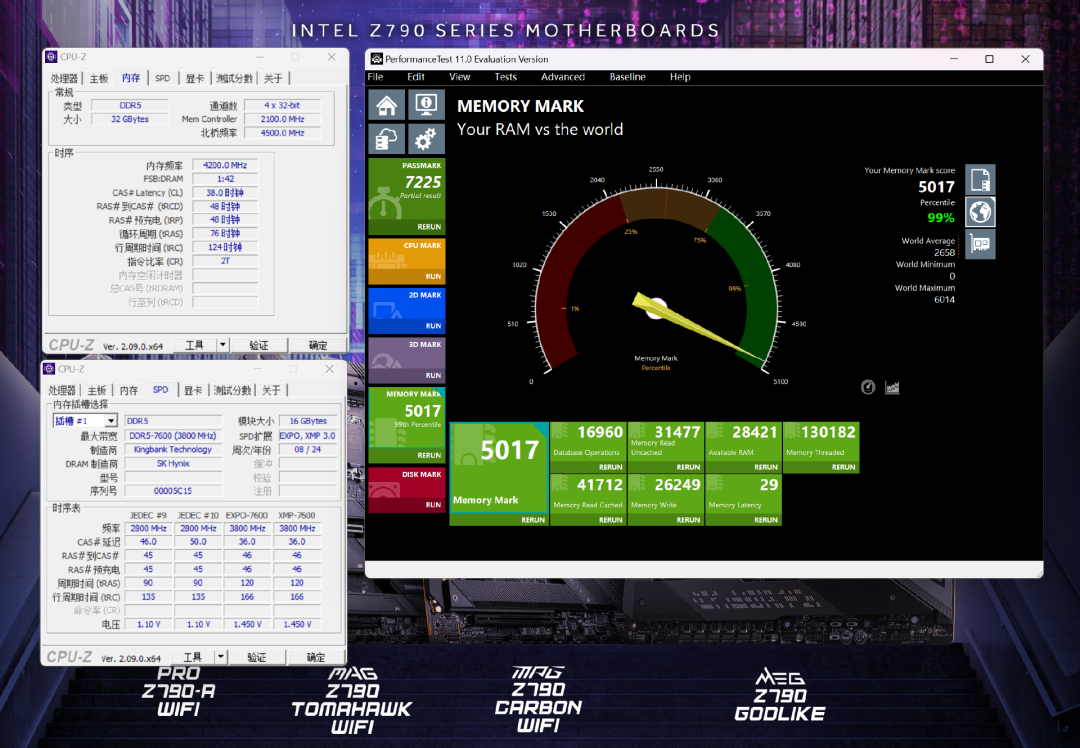The width and height of the screenshot is (1080, 748).
Task: Click the CPU-Z logo icon in upper window title
Action: (x=50, y=56)
